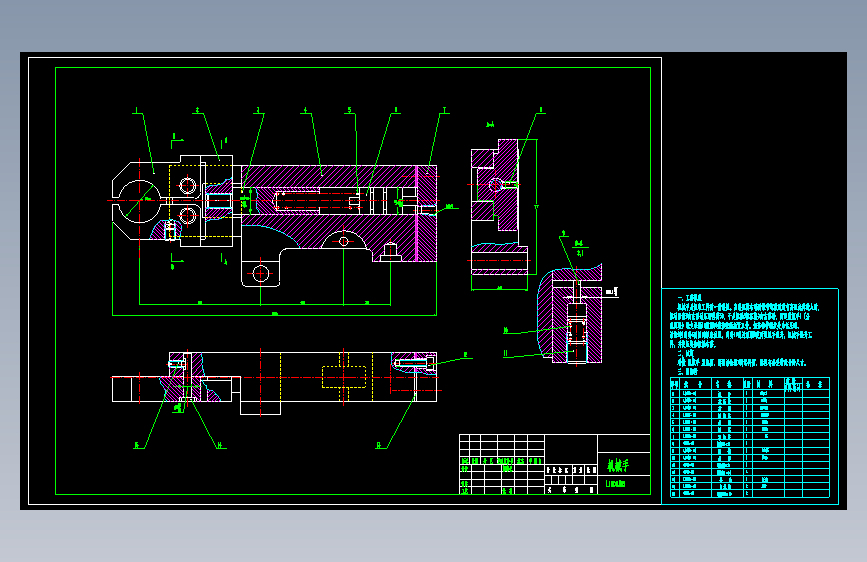Click part callout number 1 label

point(137,111)
